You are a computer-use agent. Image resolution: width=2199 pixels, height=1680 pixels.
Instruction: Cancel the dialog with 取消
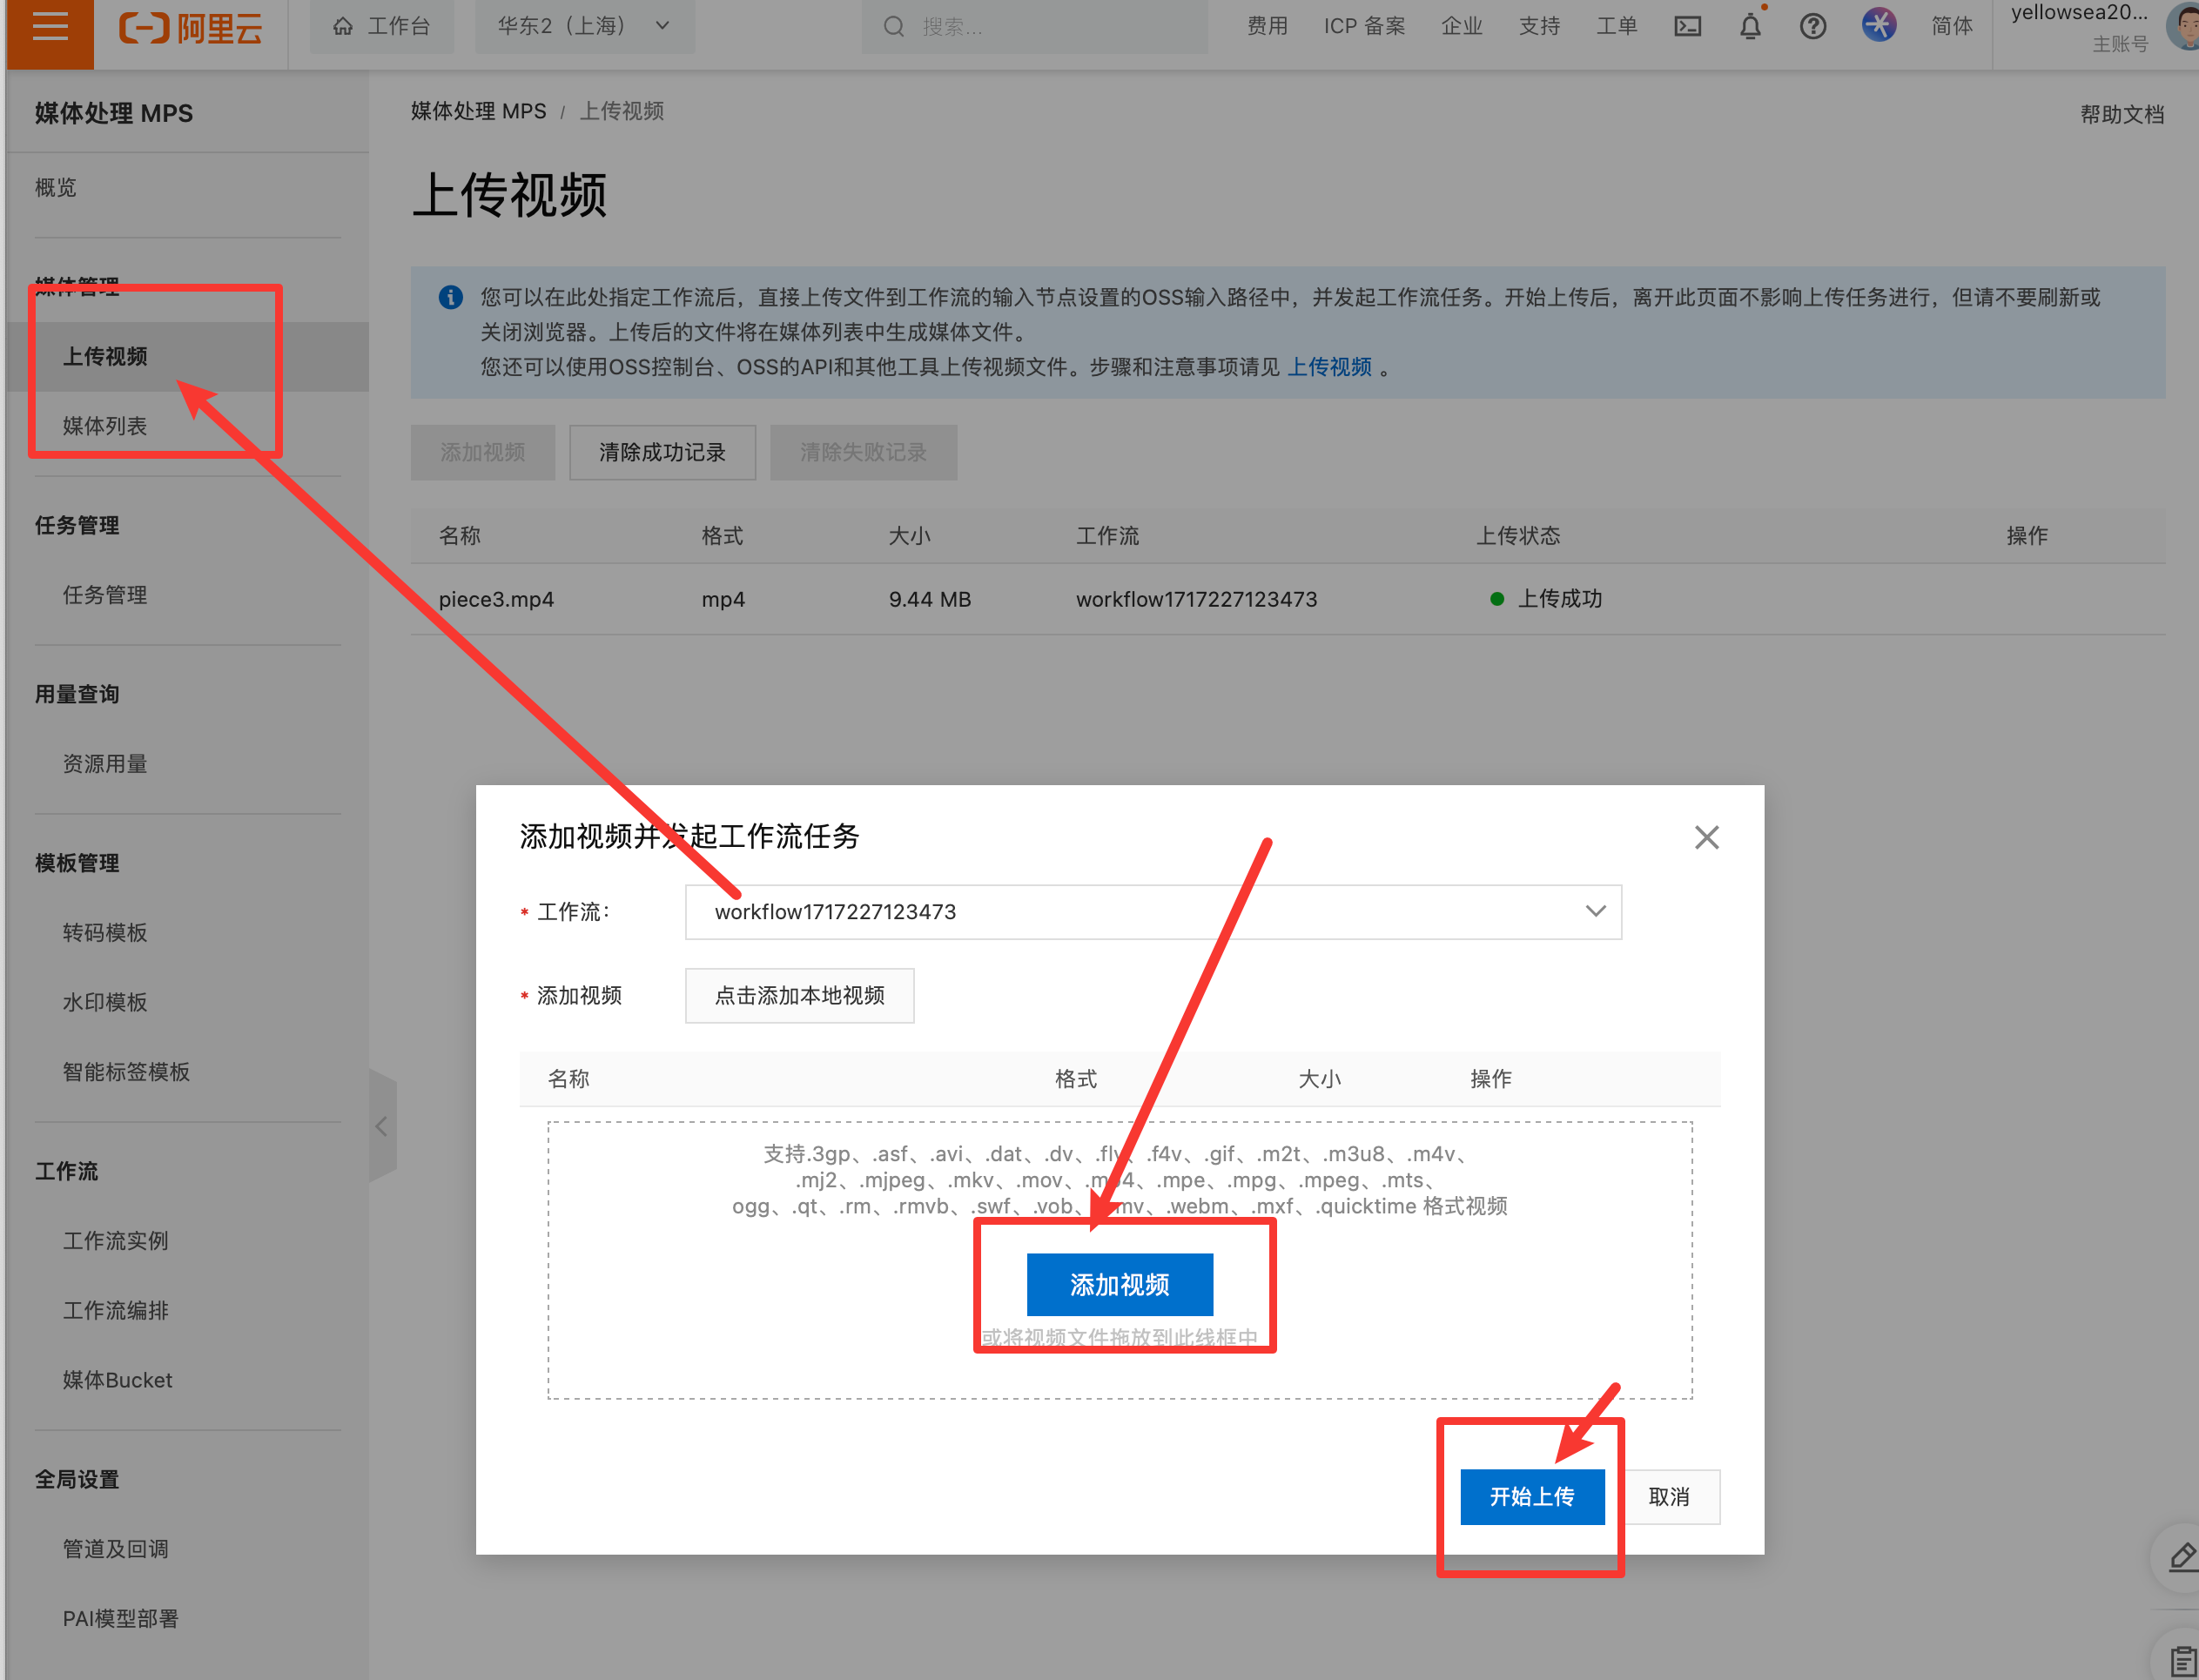(1668, 1496)
